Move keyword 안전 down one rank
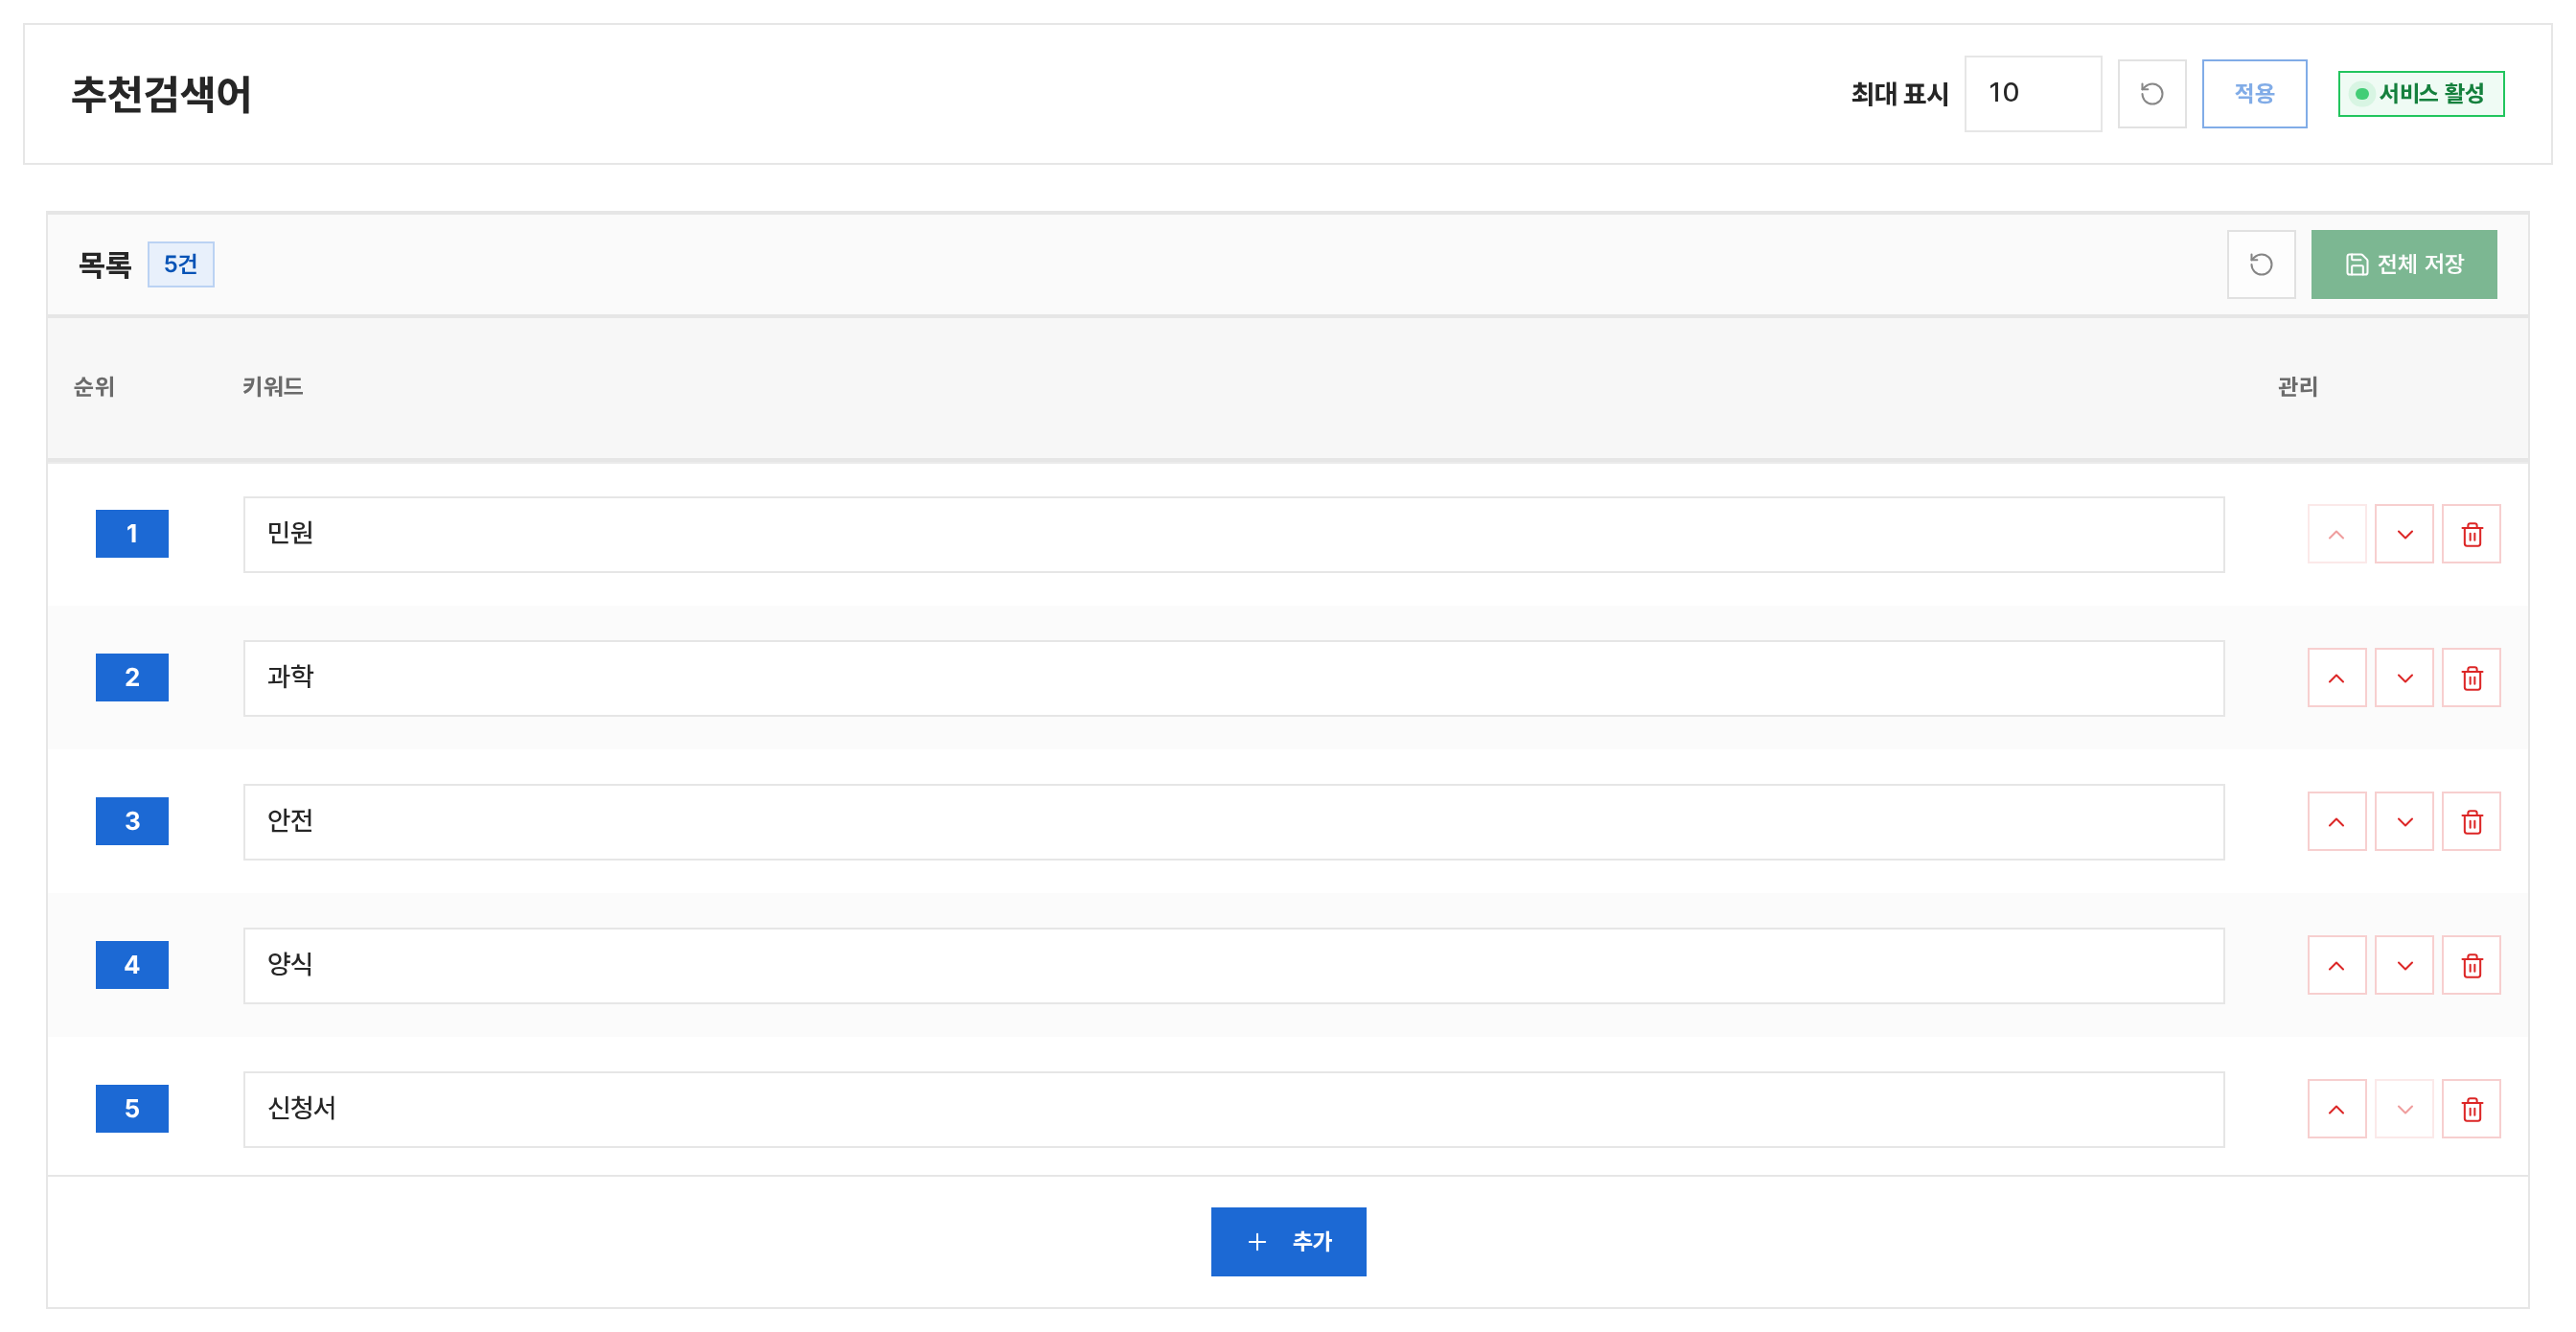 [x=2404, y=822]
